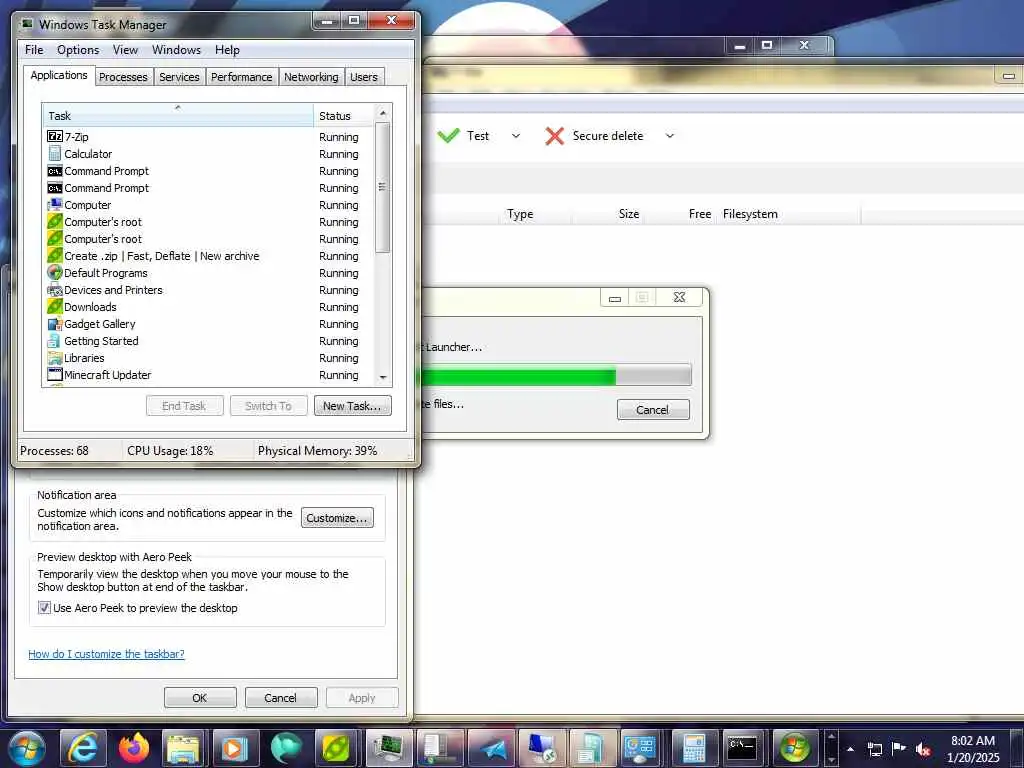Open the Windows Start orb
The image size is (1024, 768).
(27, 748)
